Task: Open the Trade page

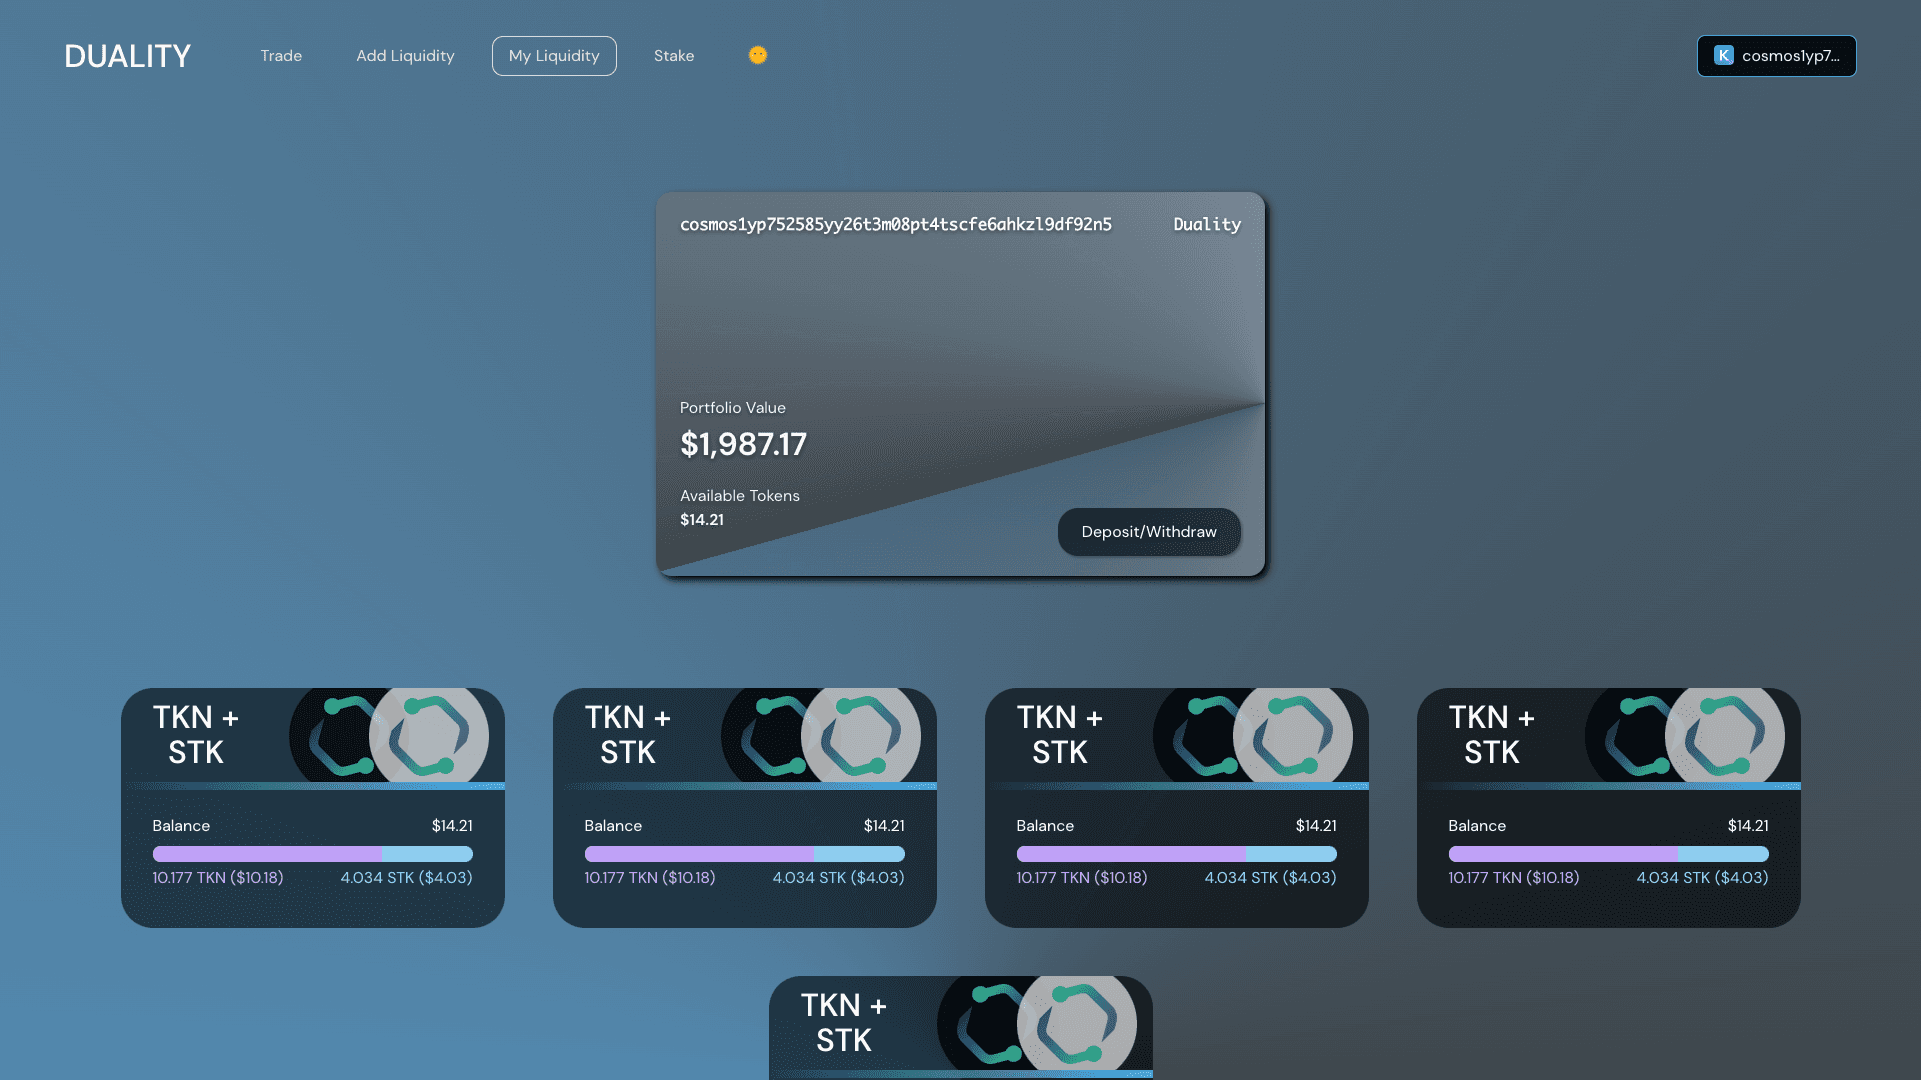Action: pyautogui.click(x=281, y=56)
